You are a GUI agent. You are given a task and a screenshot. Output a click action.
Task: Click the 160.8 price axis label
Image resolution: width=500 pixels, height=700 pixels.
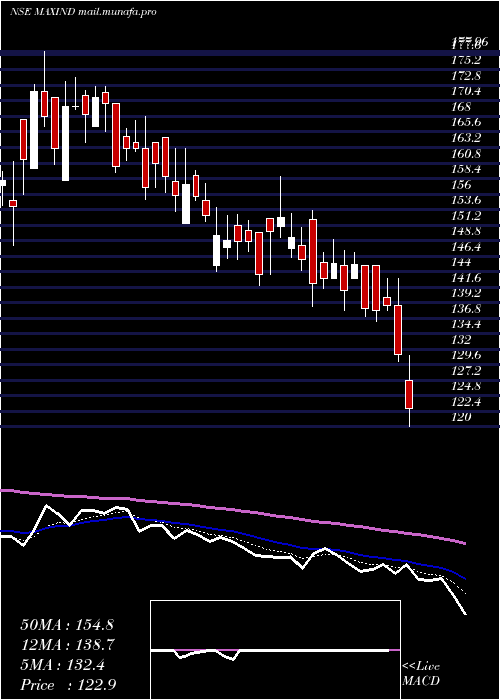click(465, 154)
